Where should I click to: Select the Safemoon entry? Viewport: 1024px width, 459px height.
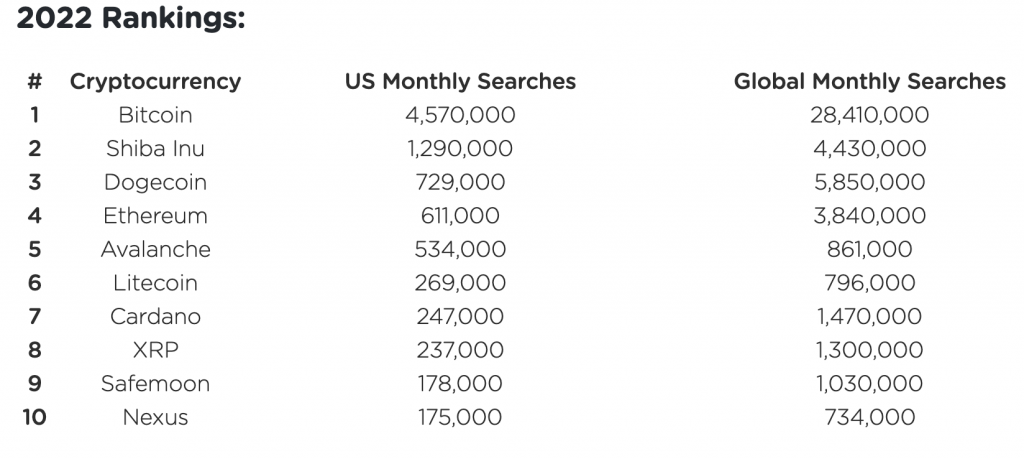pyautogui.click(x=155, y=383)
